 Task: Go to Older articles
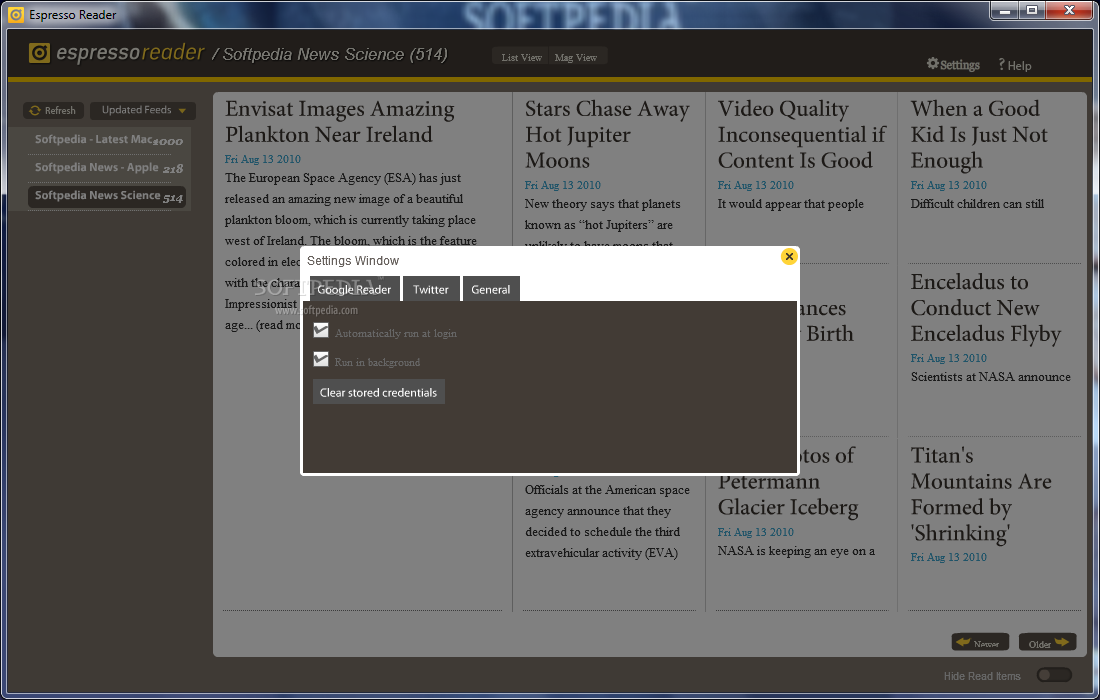(1047, 642)
